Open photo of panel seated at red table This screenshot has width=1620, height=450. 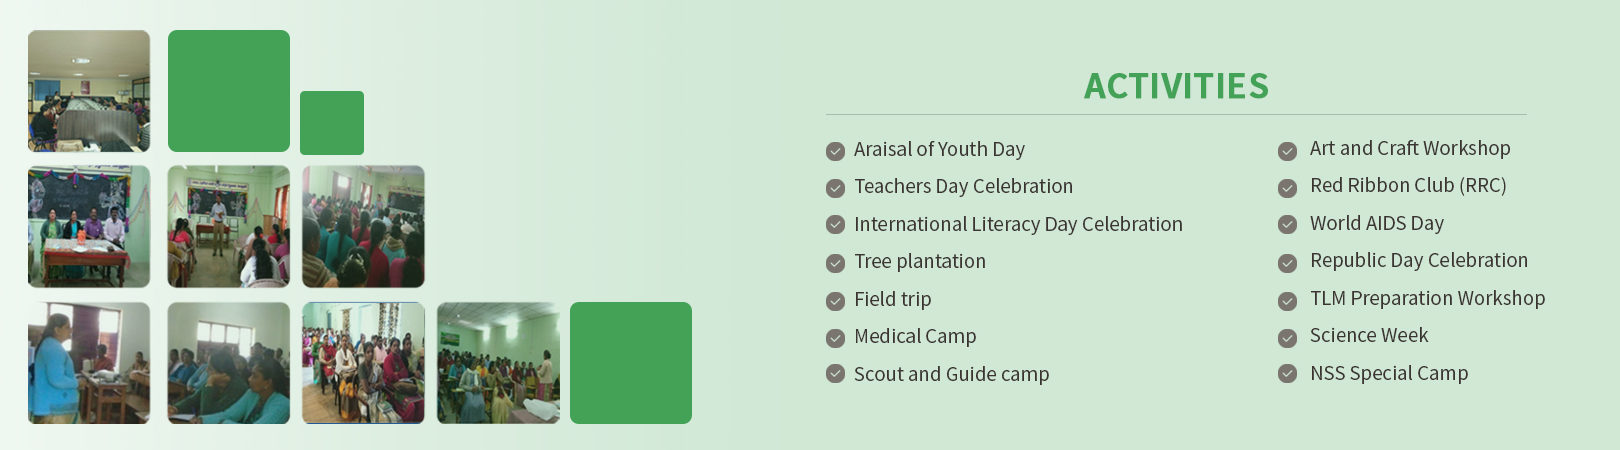tap(89, 227)
